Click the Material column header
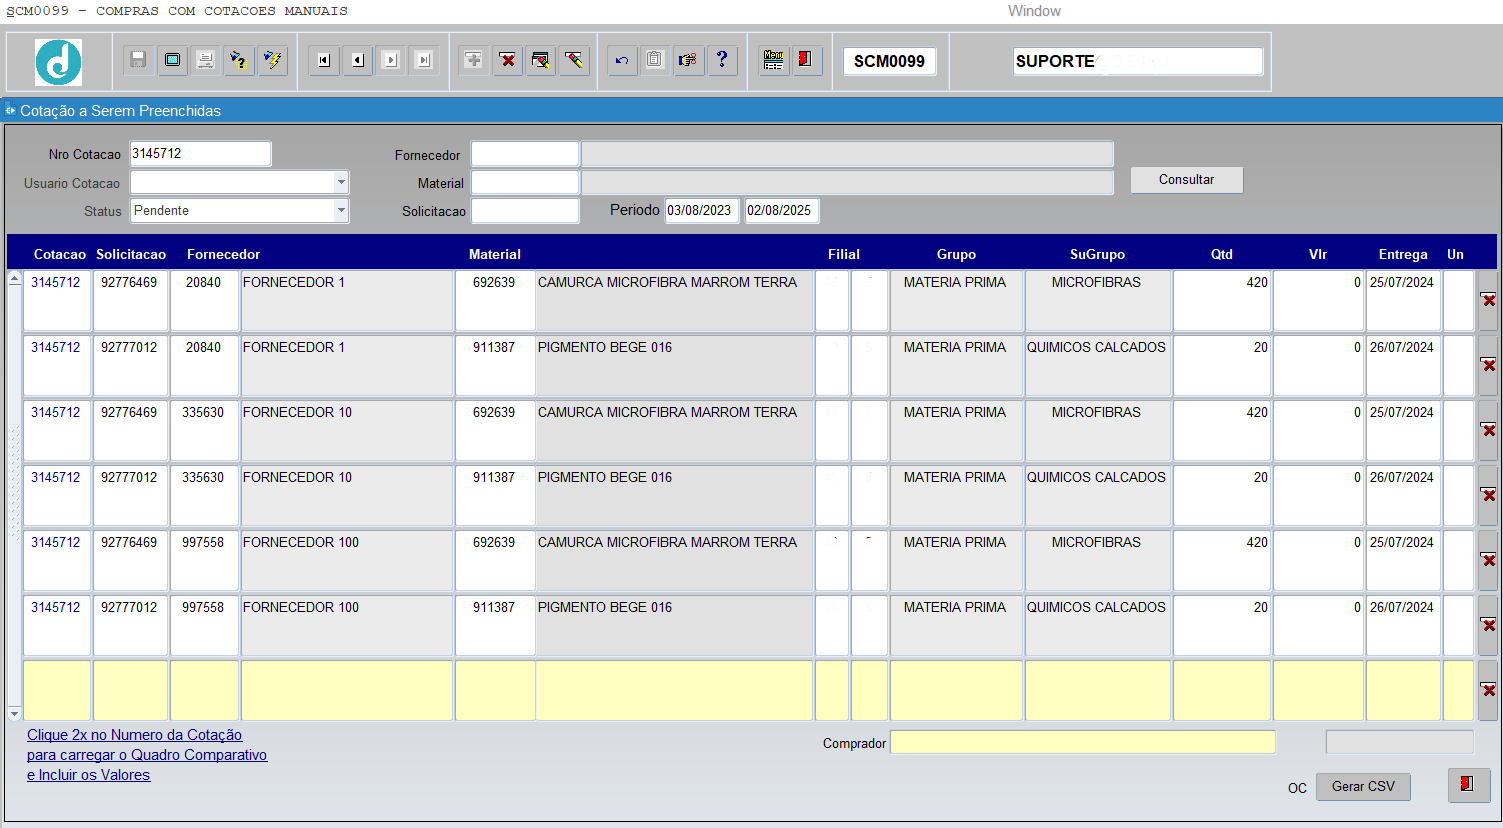This screenshot has height=828, width=1503. tap(495, 254)
